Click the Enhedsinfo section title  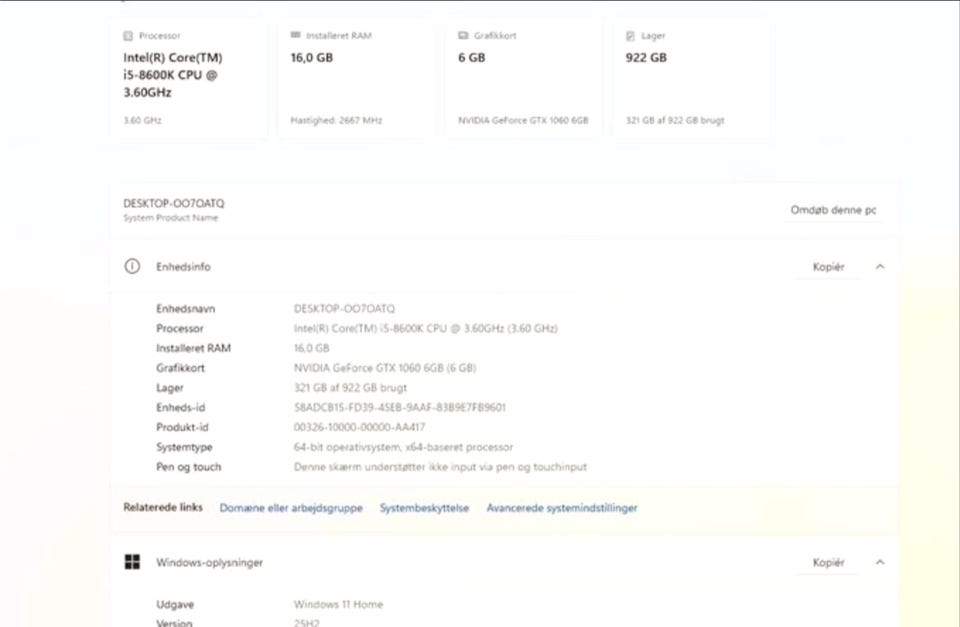click(183, 267)
